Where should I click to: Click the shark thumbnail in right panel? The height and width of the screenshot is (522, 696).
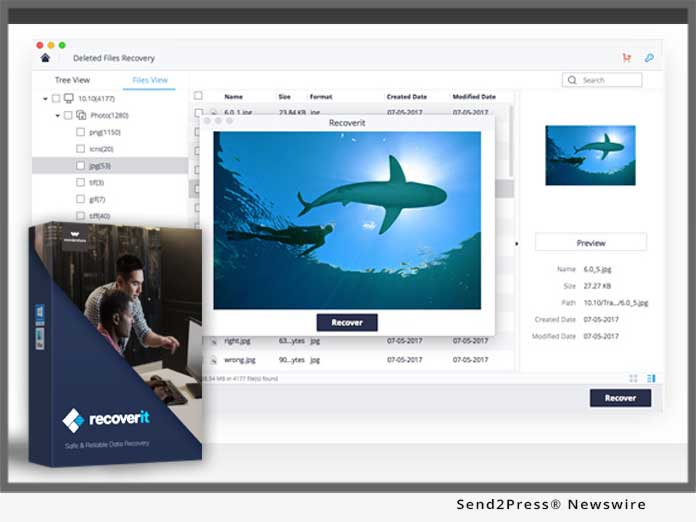pos(590,155)
